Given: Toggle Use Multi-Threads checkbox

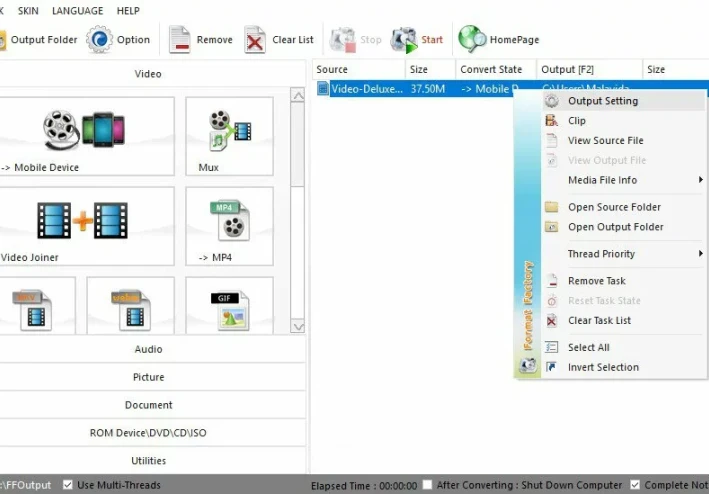Looking at the screenshot, I should (x=68, y=485).
